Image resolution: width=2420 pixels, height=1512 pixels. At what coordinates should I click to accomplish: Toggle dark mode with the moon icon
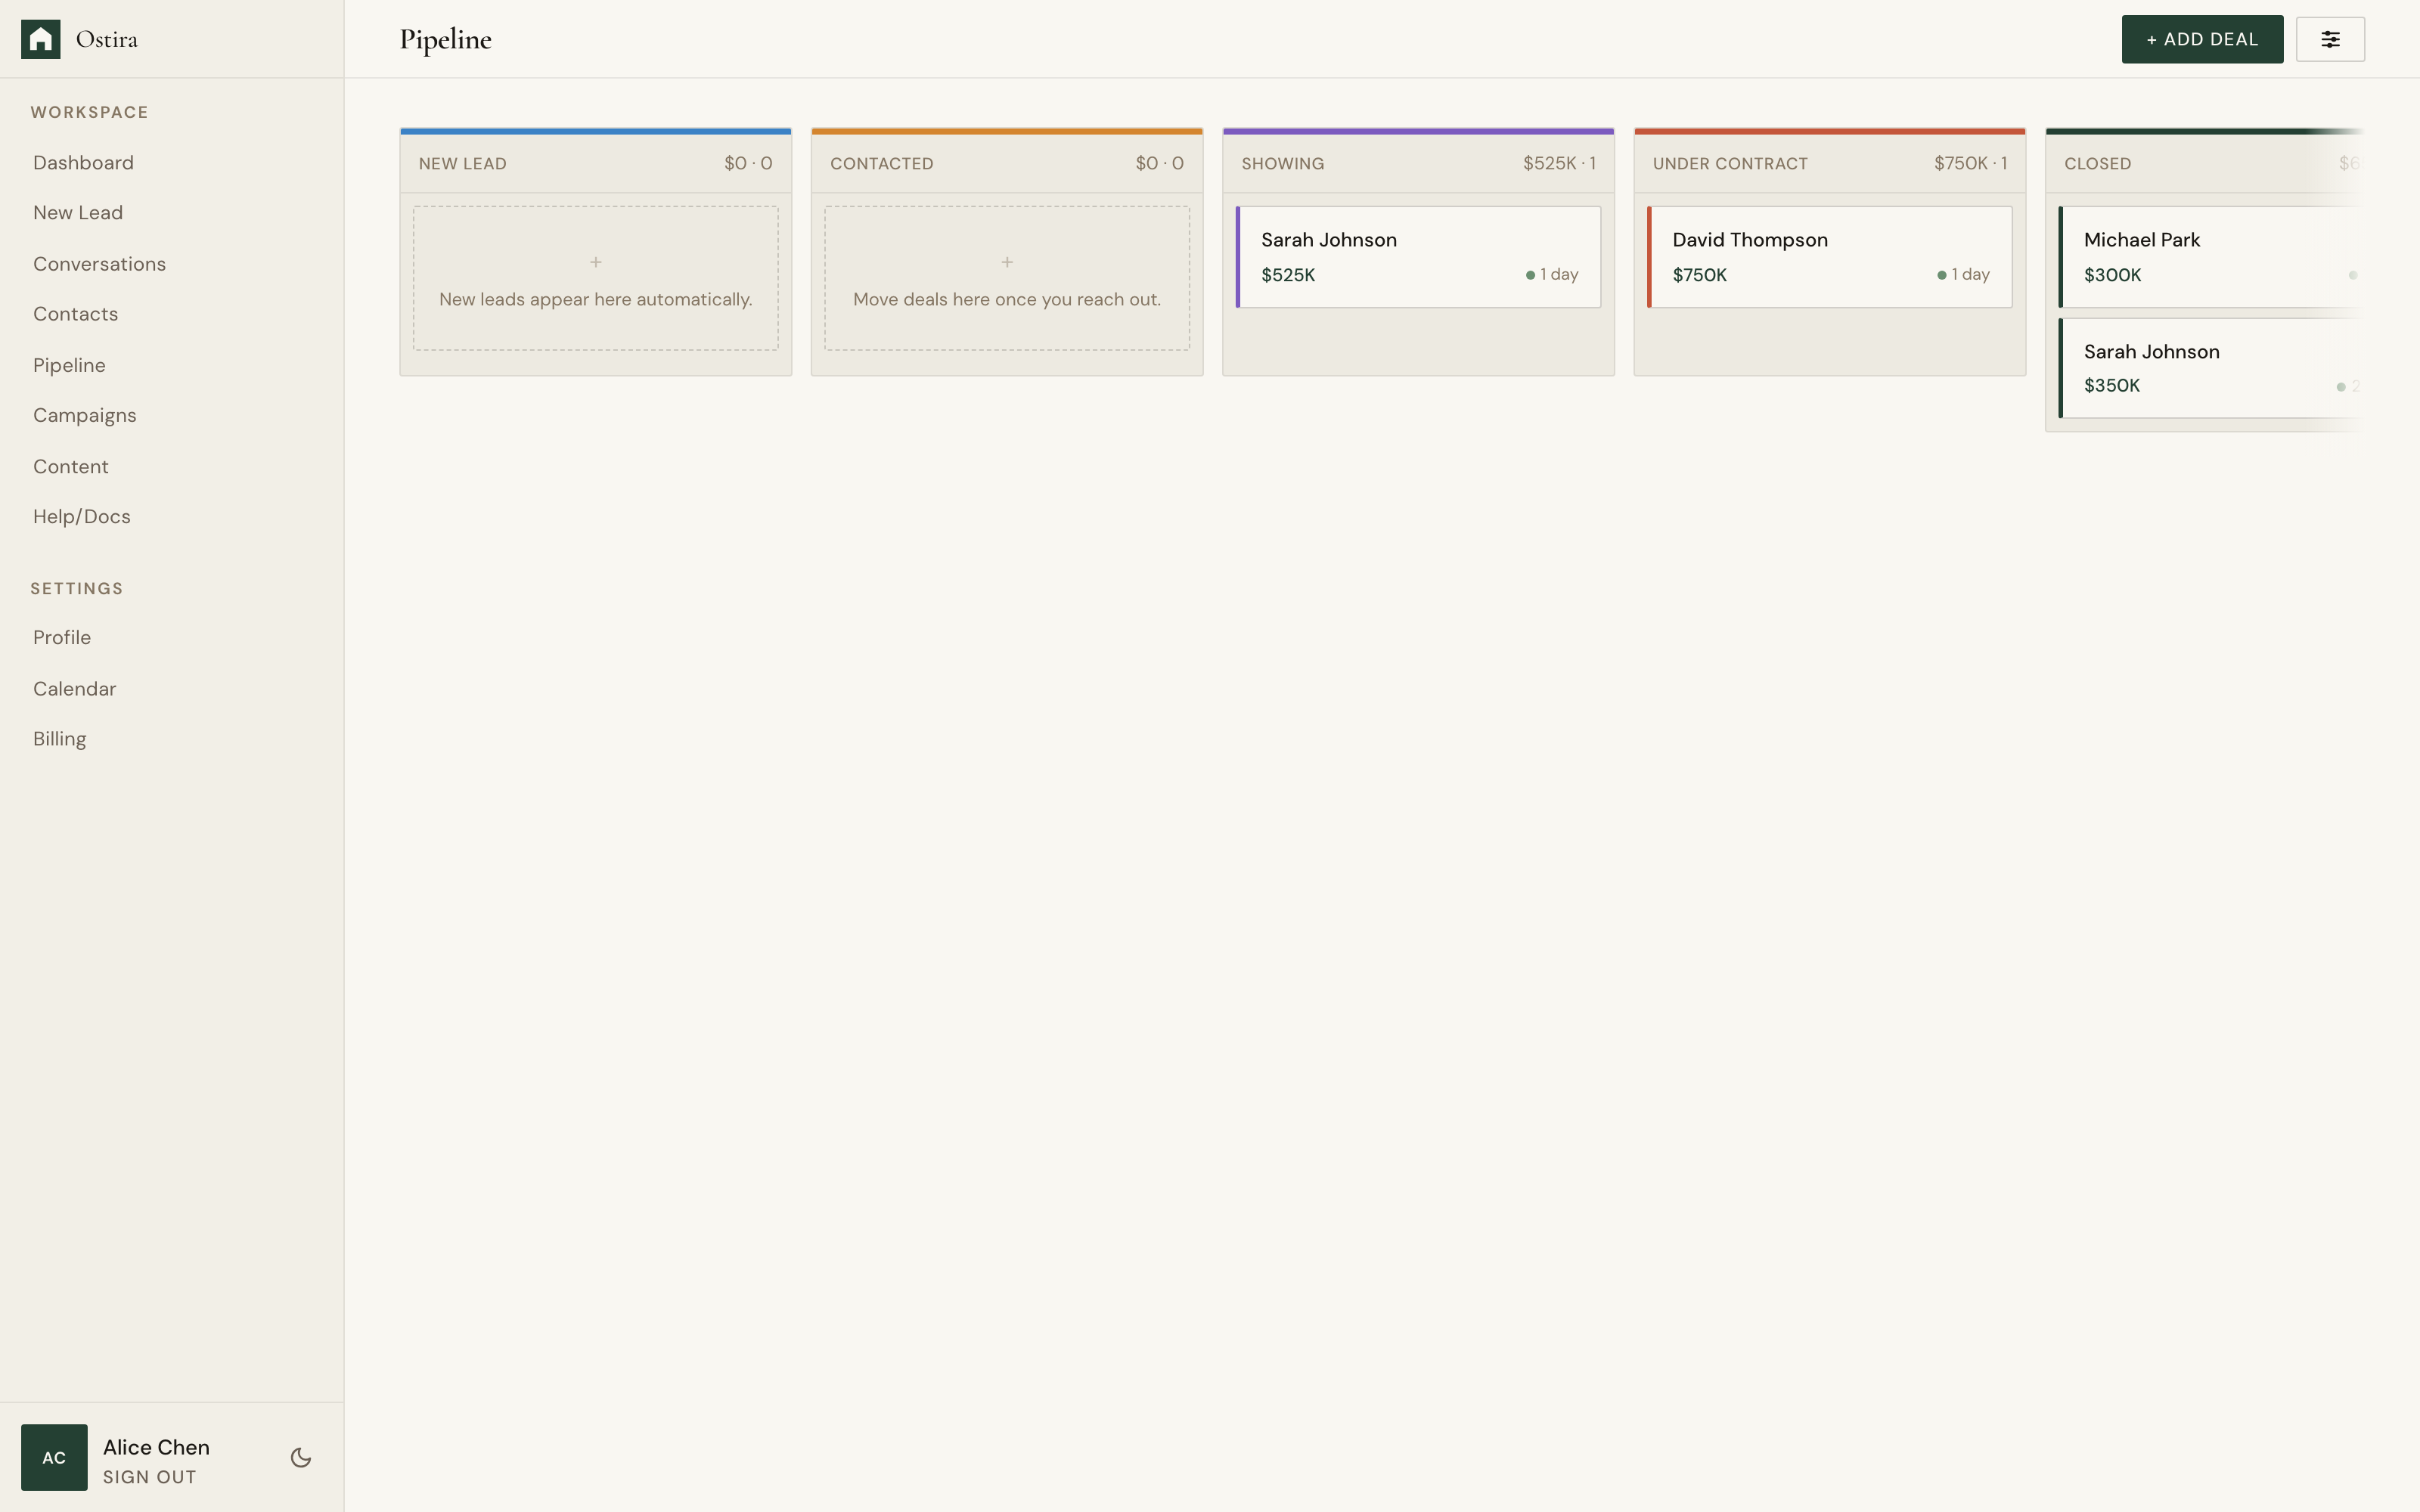point(300,1458)
